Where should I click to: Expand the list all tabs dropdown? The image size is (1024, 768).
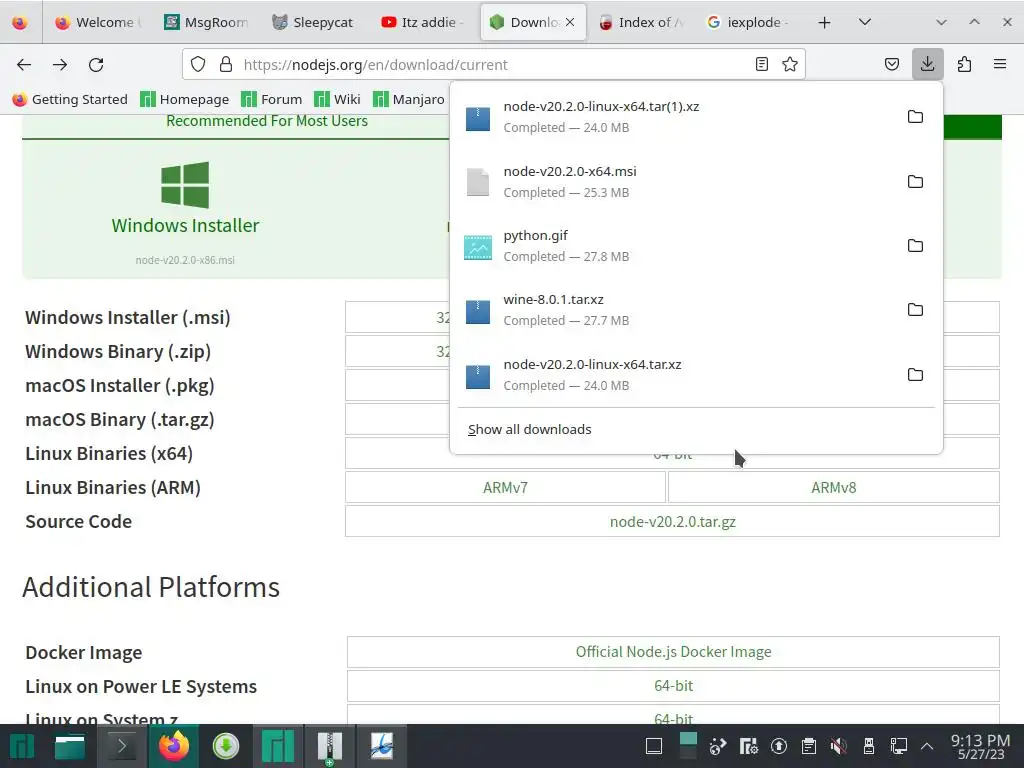865,22
